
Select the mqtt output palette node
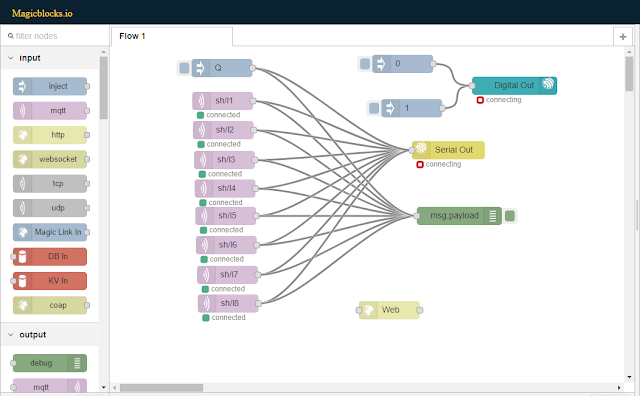pyautogui.click(x=50, y=386)
